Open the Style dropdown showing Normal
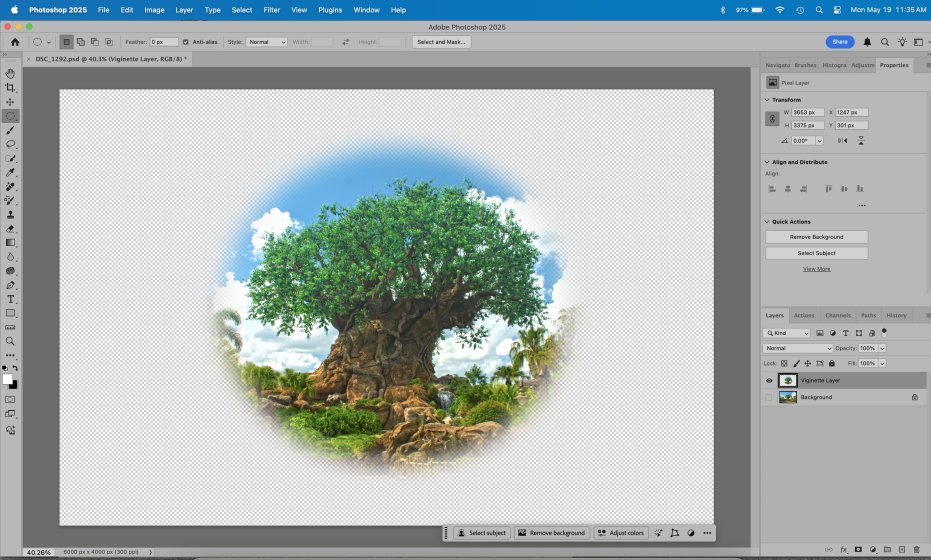This screenshot has height=560, width=931. pos(266,42)
